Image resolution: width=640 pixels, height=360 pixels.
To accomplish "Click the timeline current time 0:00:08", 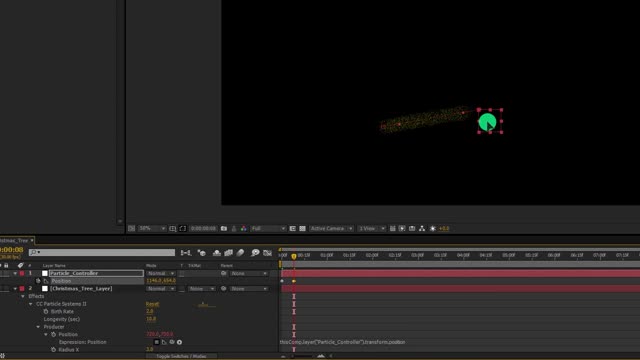I will (11, 249).
